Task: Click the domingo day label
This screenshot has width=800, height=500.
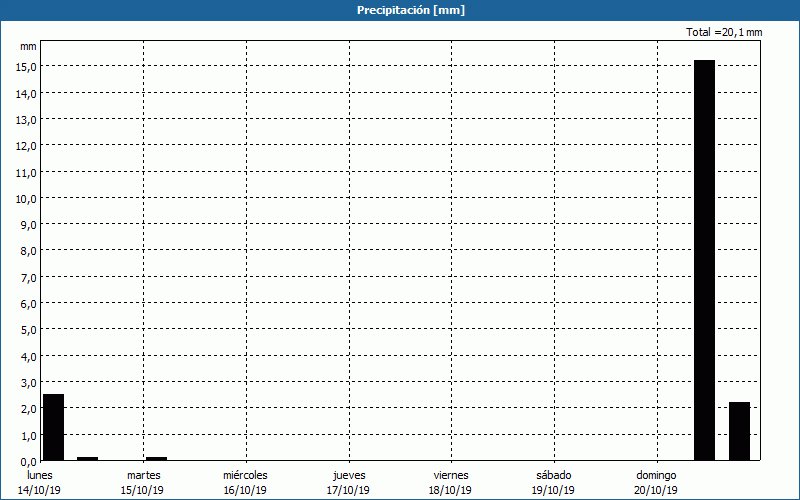Action: [656, 475]
